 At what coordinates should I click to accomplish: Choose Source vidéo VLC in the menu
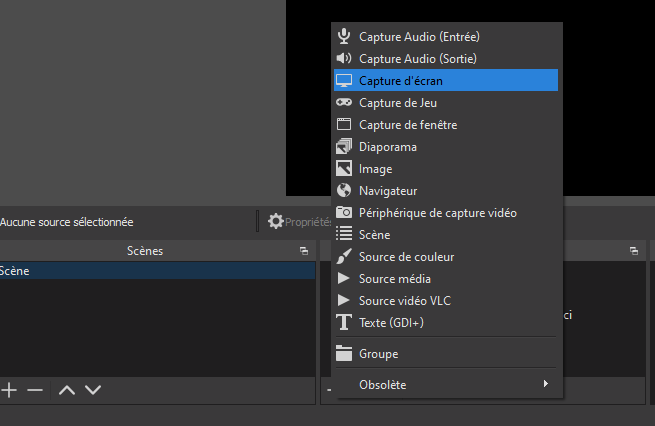403,300
